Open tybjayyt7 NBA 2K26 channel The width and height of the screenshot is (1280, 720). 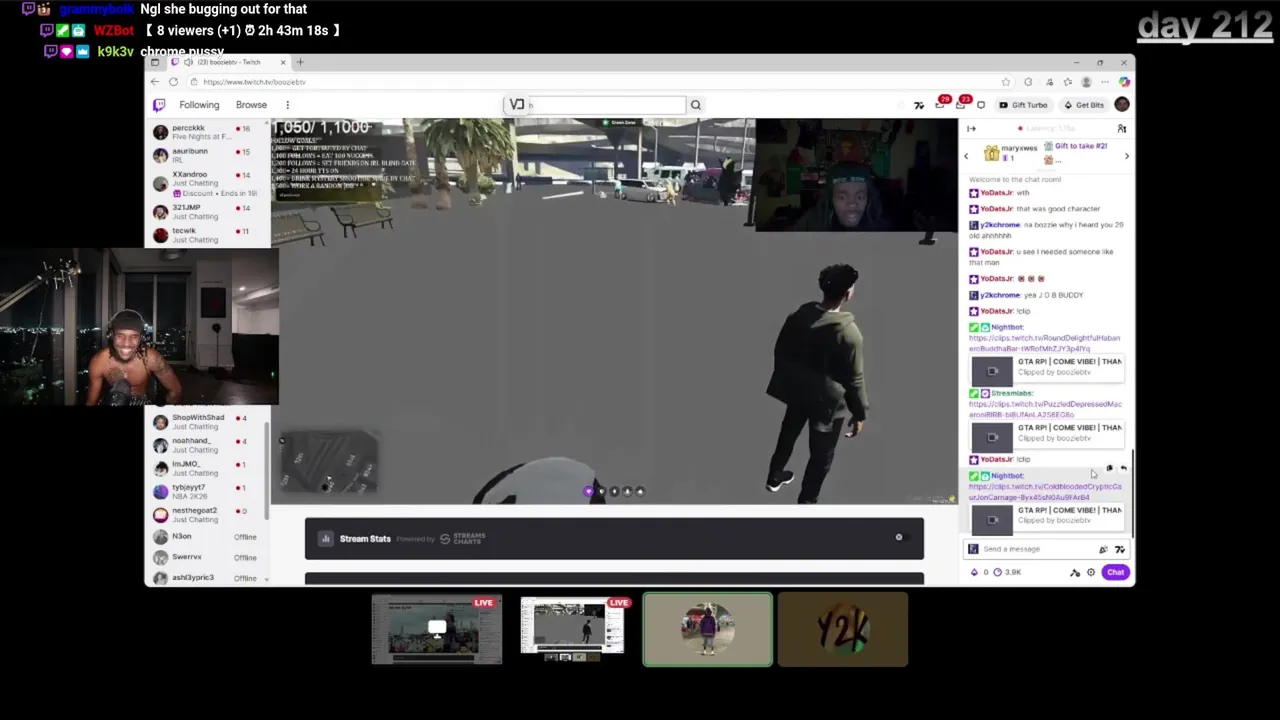click(207, 491)
